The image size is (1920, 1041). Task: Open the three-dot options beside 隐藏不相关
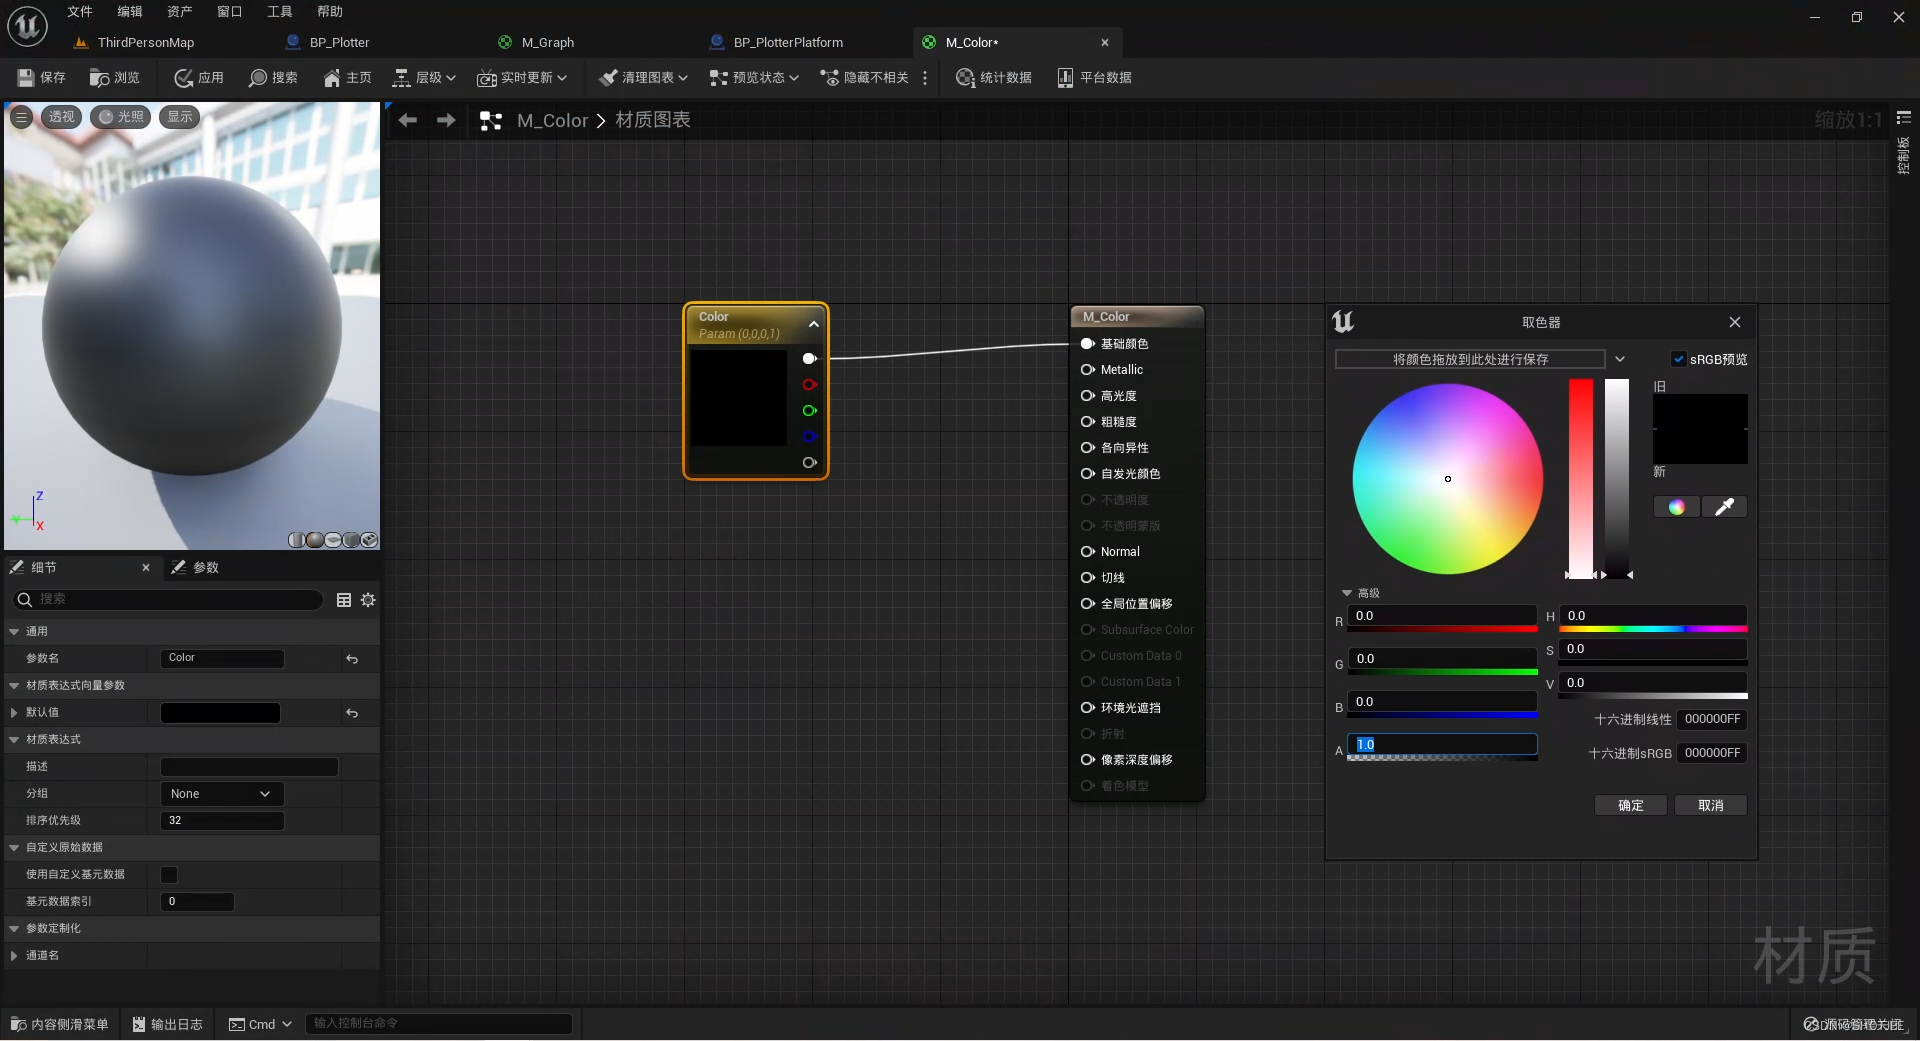[x=925, y=77]
